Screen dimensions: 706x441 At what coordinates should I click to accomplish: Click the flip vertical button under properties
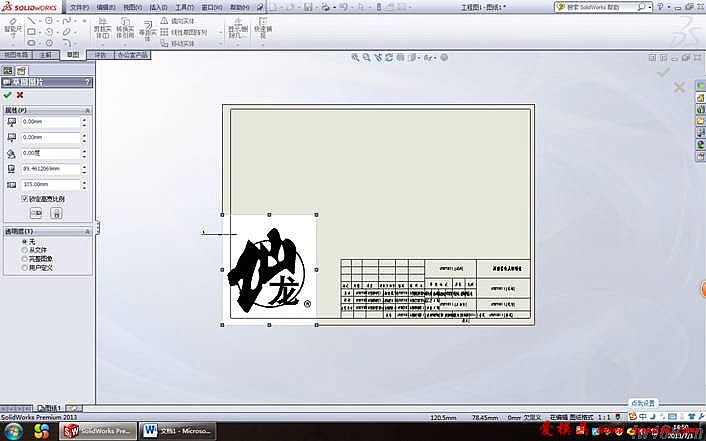[x=56, y=214]
